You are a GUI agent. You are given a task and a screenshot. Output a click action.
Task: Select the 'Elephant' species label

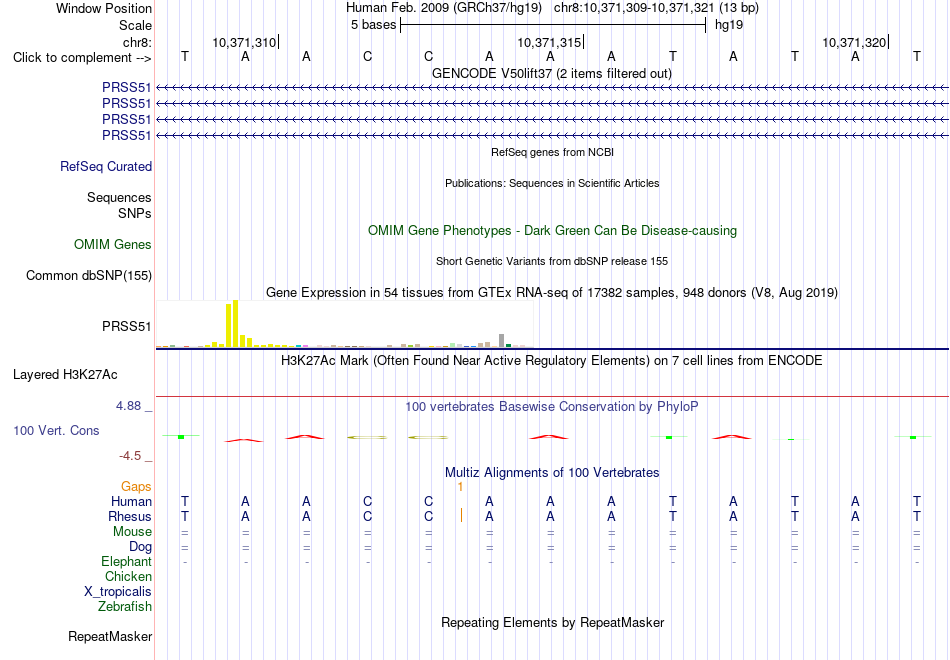[127, 562]
